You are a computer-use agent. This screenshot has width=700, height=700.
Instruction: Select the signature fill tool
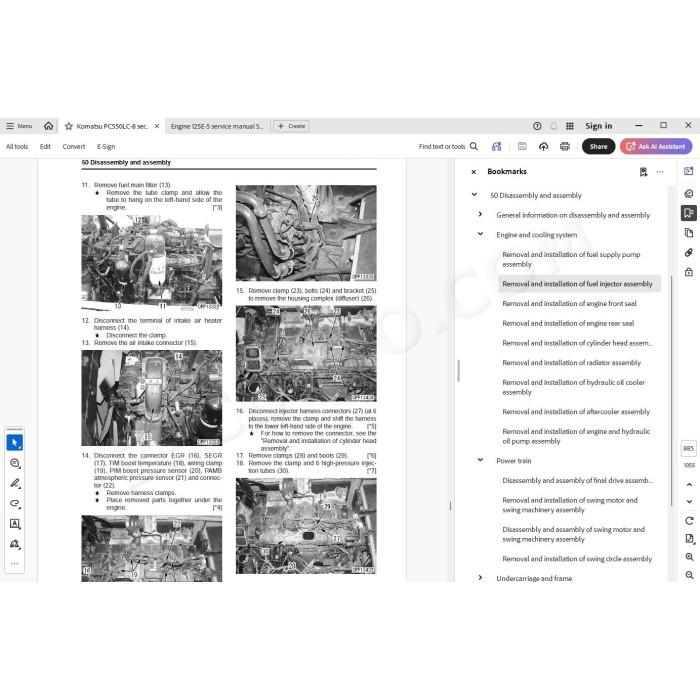15,544
